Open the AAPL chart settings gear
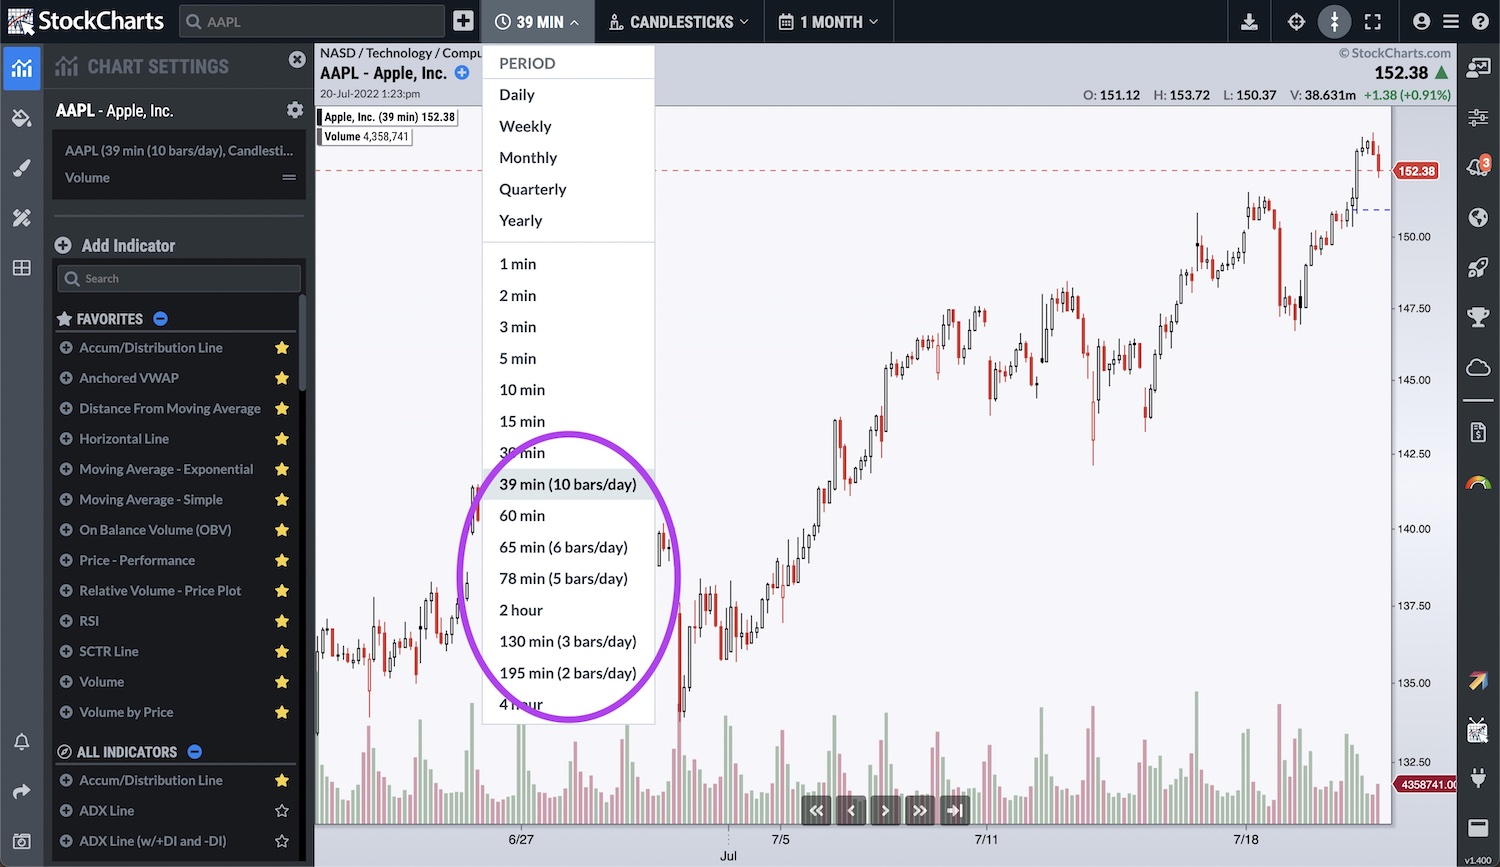Viewport: 1500px width, 867px height. click(294, 110)
